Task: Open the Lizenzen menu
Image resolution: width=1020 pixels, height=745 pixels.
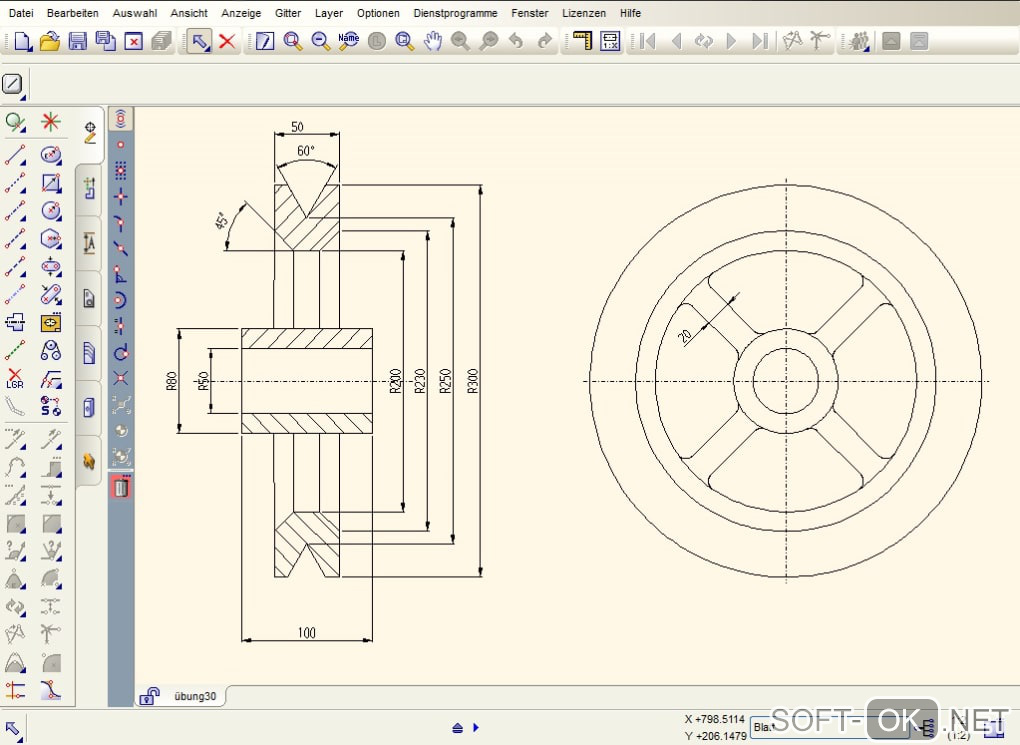Action: tap(584, 13)
